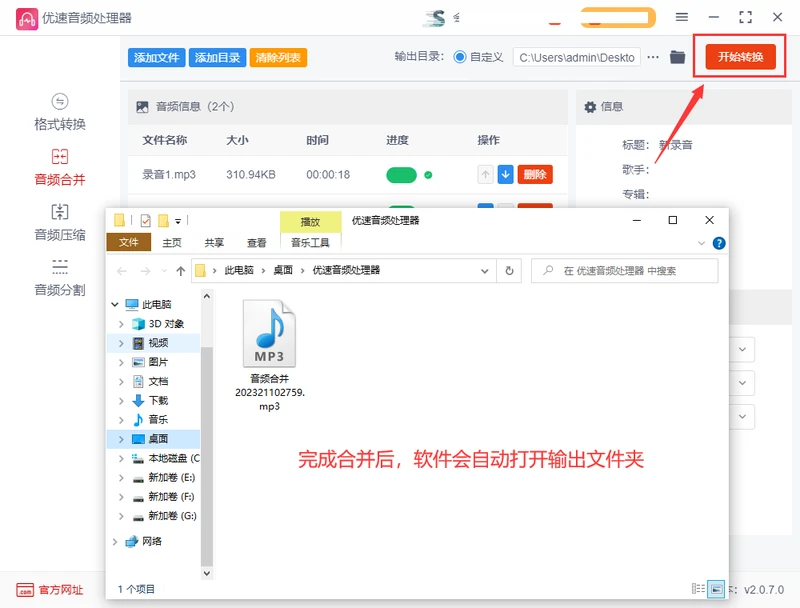Click 此电脑 in the address breadcrumb
The image size is (800, 608).
coord(239,270)
